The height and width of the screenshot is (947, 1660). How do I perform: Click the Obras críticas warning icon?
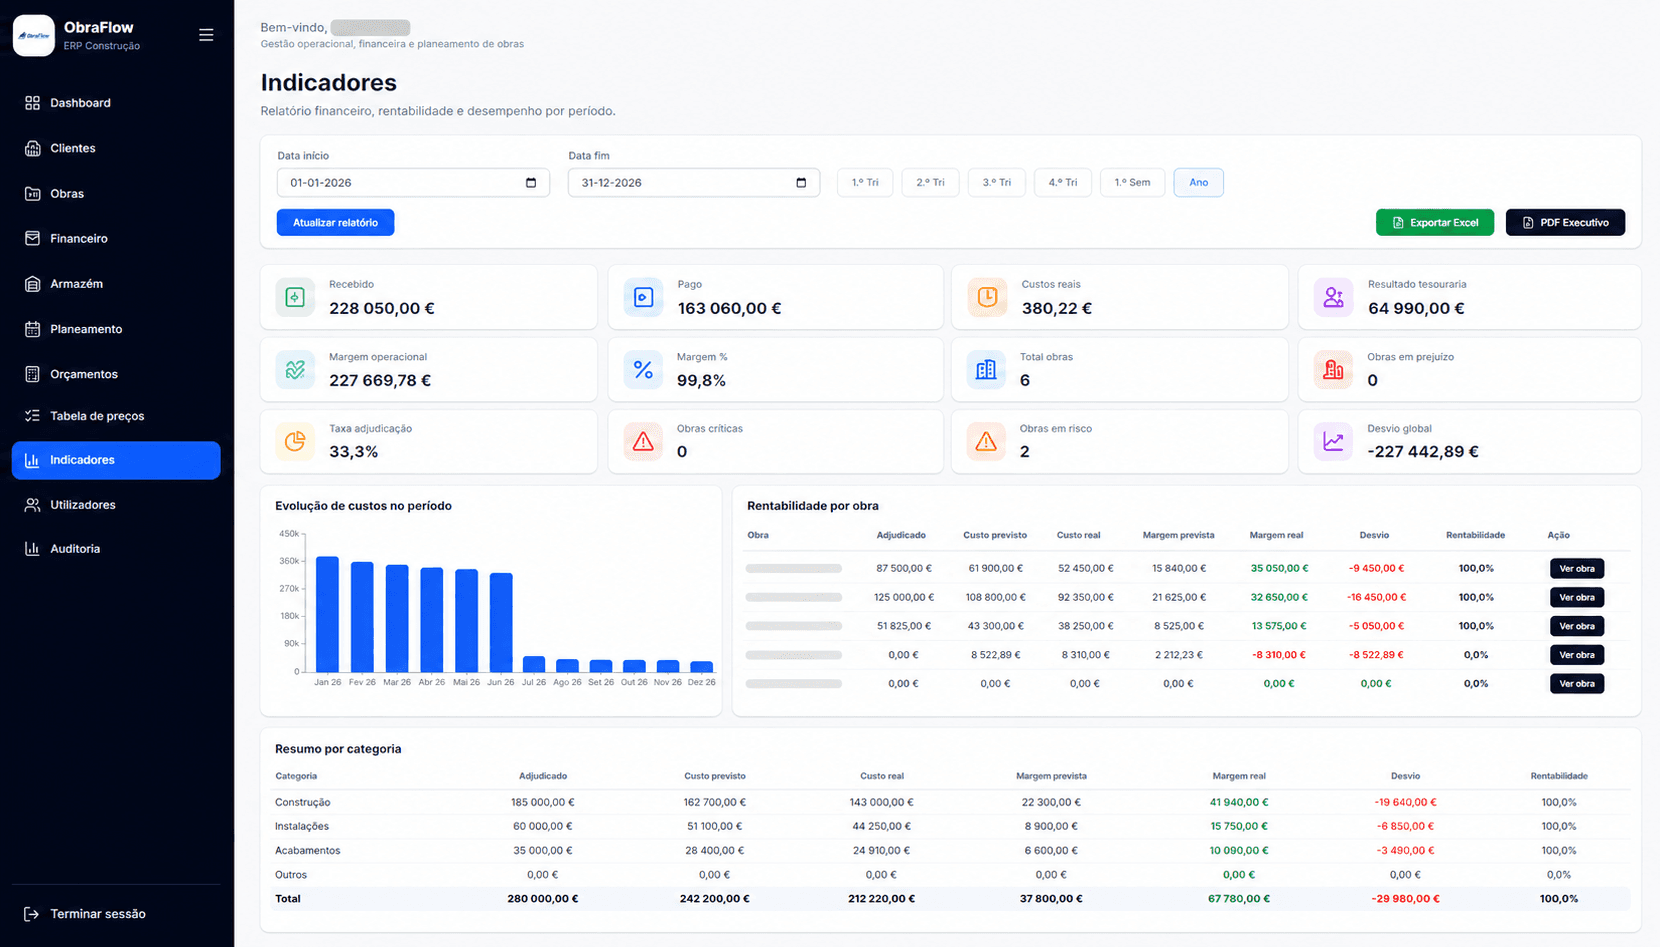click(643, 441)
